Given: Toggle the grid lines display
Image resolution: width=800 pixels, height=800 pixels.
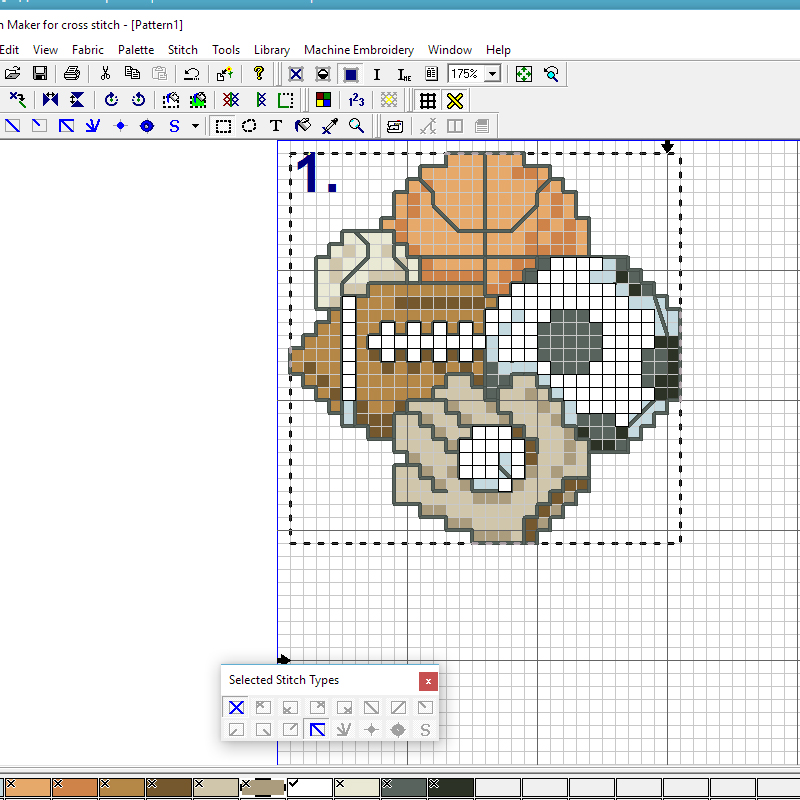Looking at the screenshot, I should 428,101.
